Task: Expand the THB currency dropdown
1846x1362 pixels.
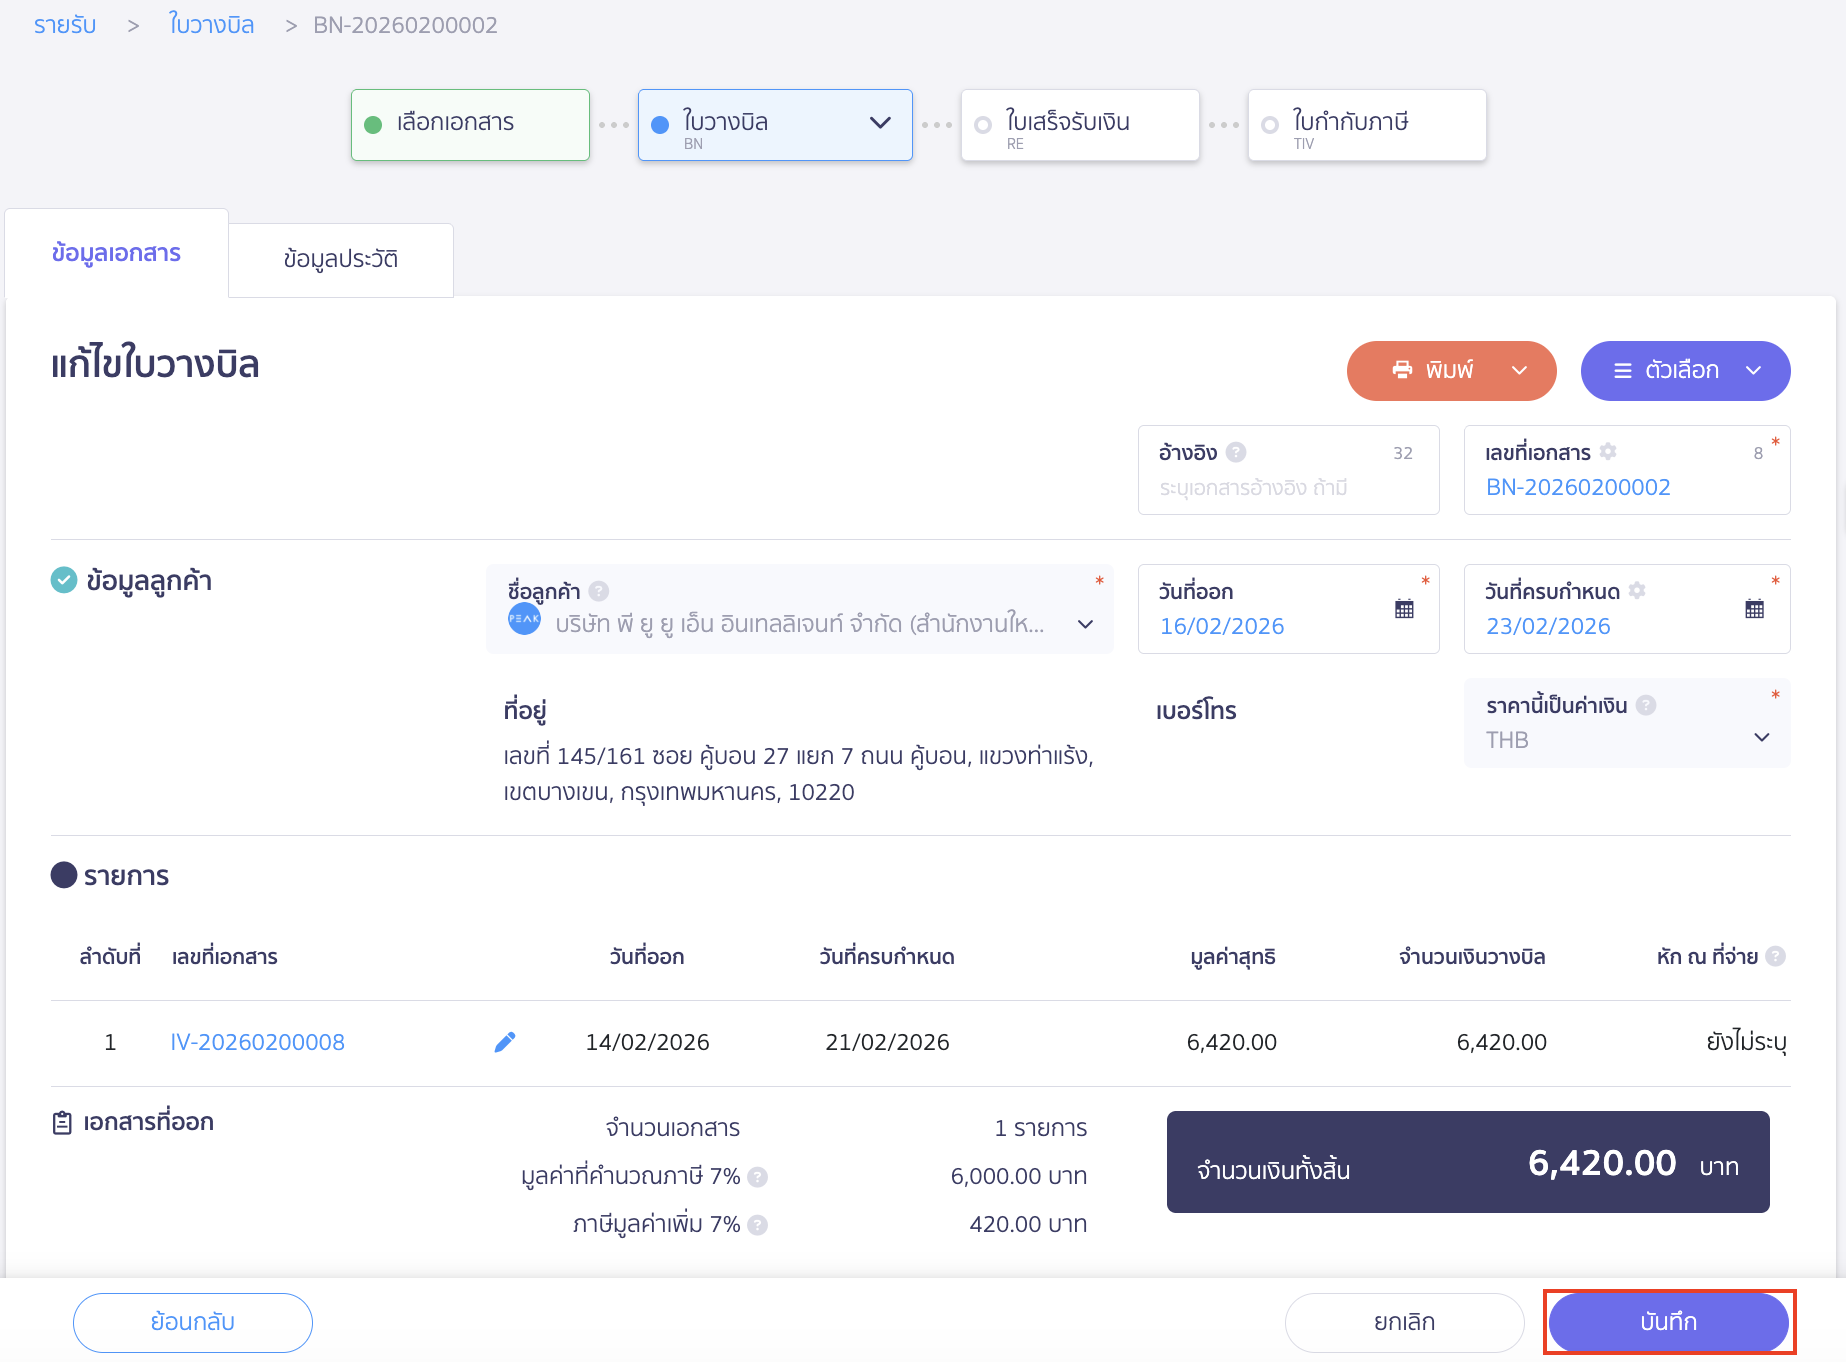Action: (x=1761, y=738)
